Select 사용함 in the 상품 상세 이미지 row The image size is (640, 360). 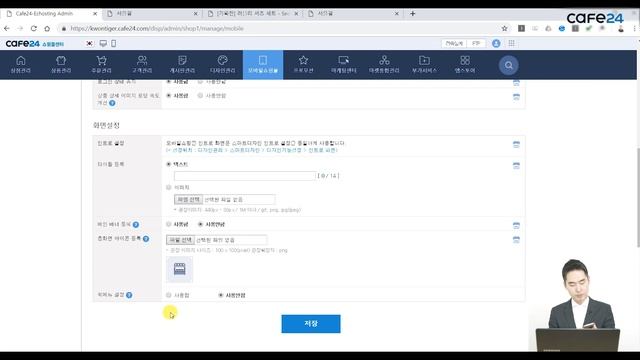[x=169, y=96]
